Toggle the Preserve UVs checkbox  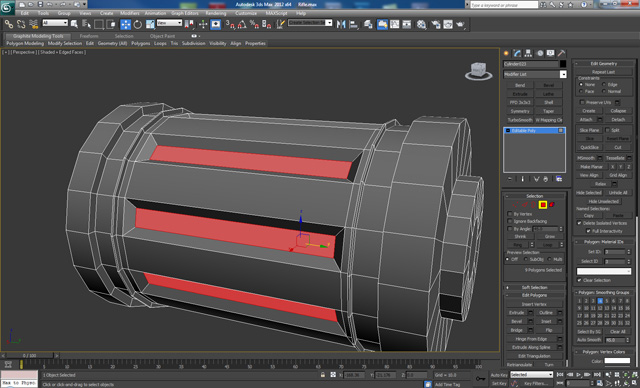(x=582, y=102)
